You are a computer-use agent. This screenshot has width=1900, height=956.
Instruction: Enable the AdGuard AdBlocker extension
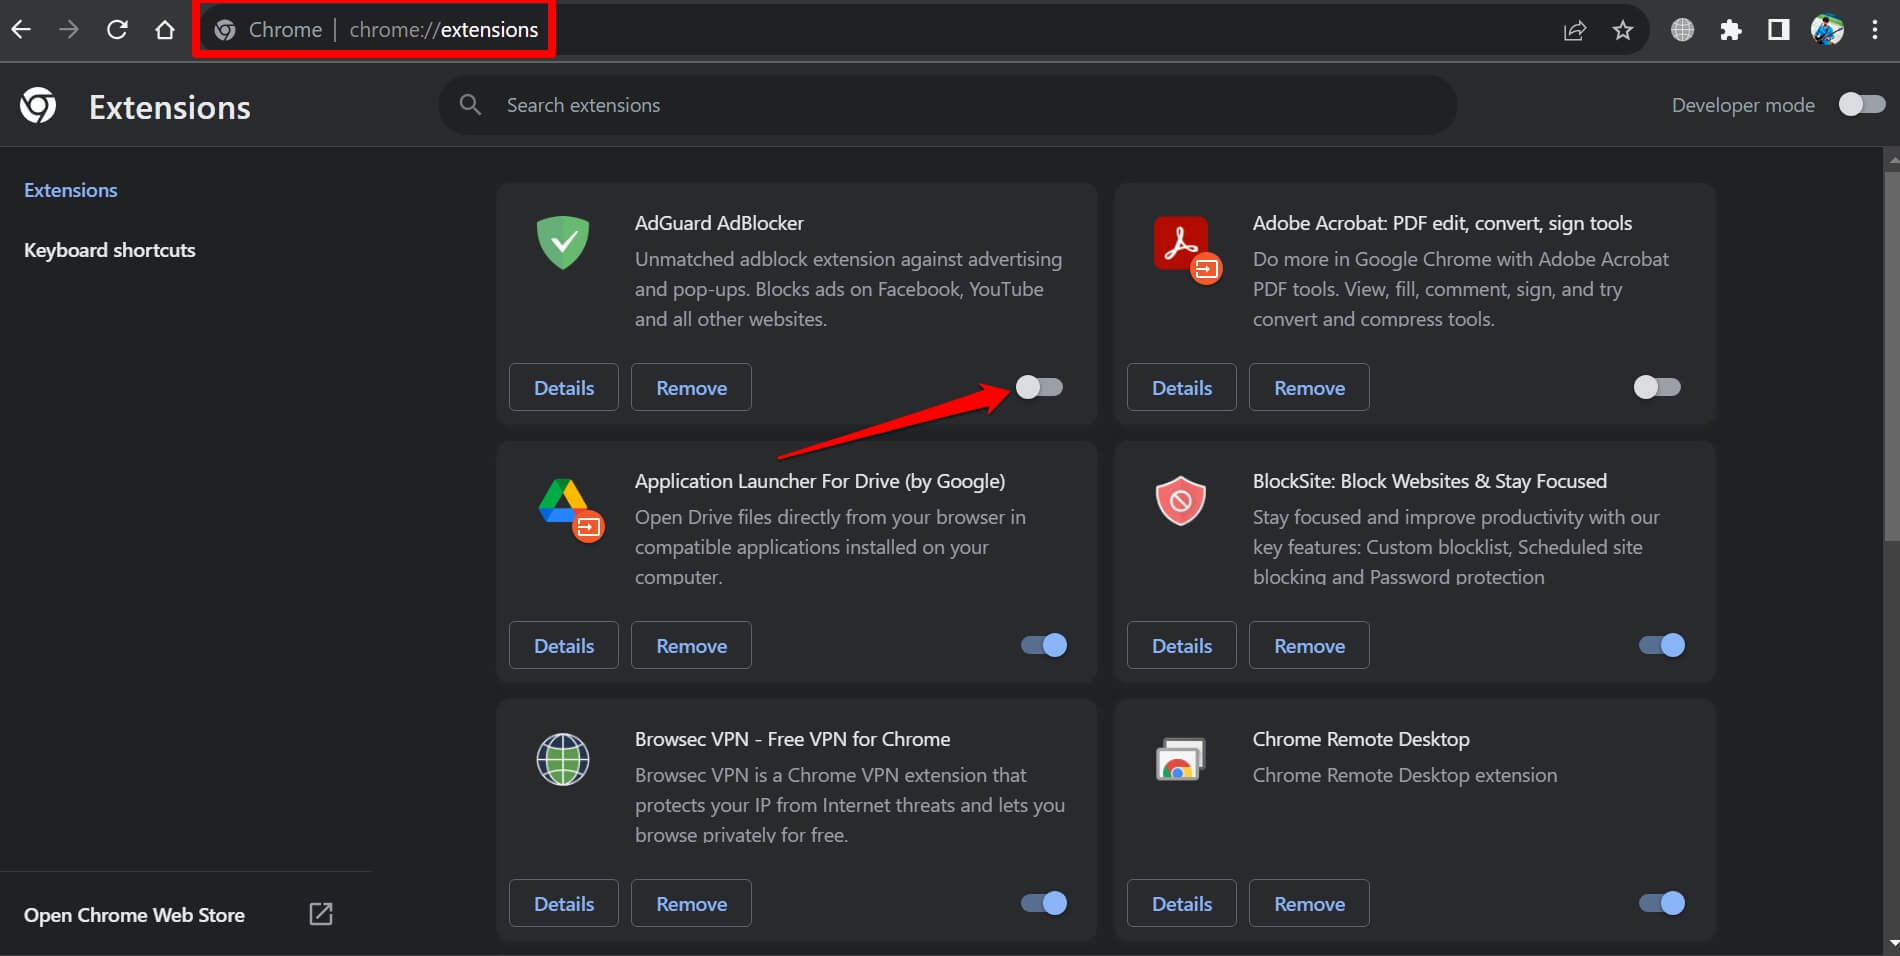(x=1040, y=387)
